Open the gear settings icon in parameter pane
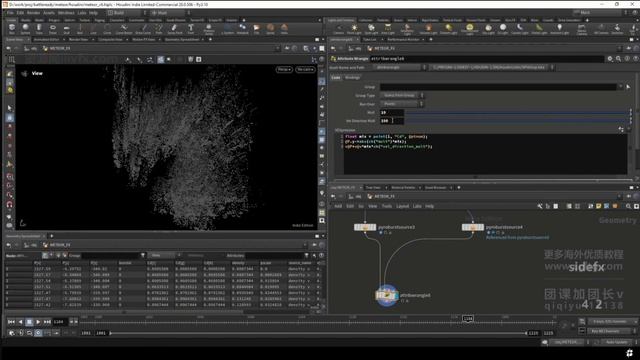This screenshot has height=360, width=640. (610, 59)
